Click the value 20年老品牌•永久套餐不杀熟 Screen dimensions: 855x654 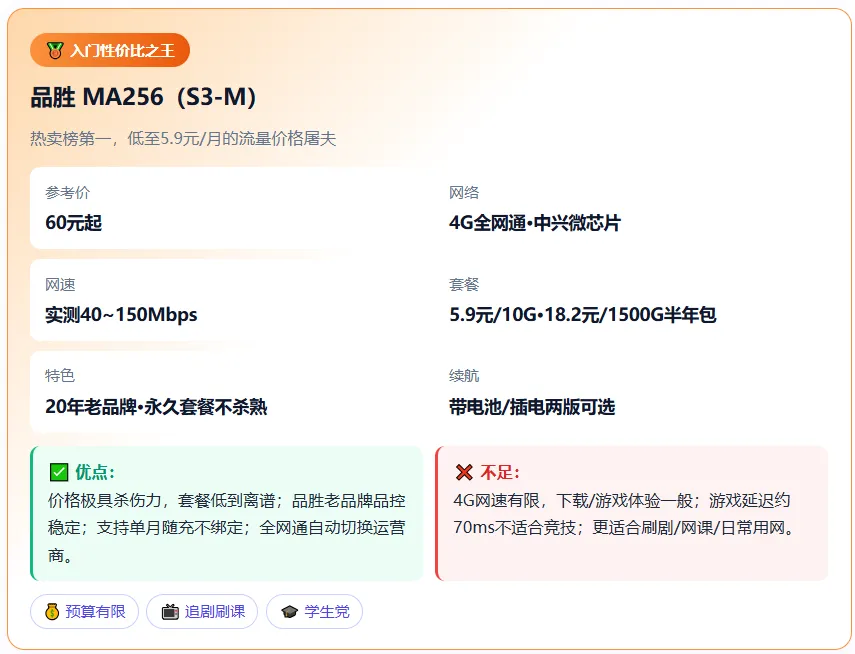tap(156, 407)
